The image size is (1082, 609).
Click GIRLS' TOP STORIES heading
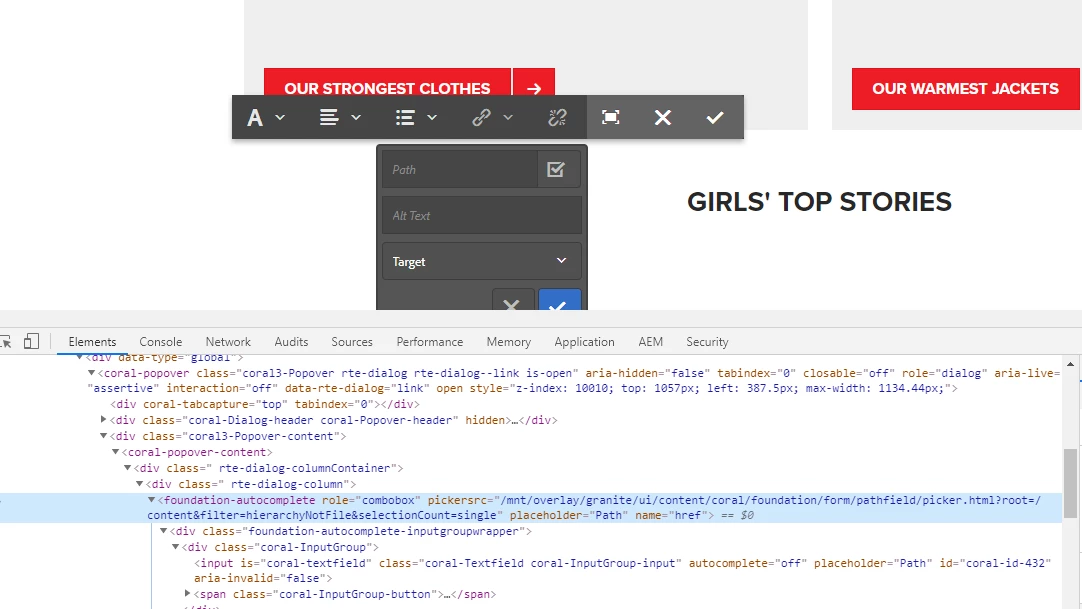819,202
